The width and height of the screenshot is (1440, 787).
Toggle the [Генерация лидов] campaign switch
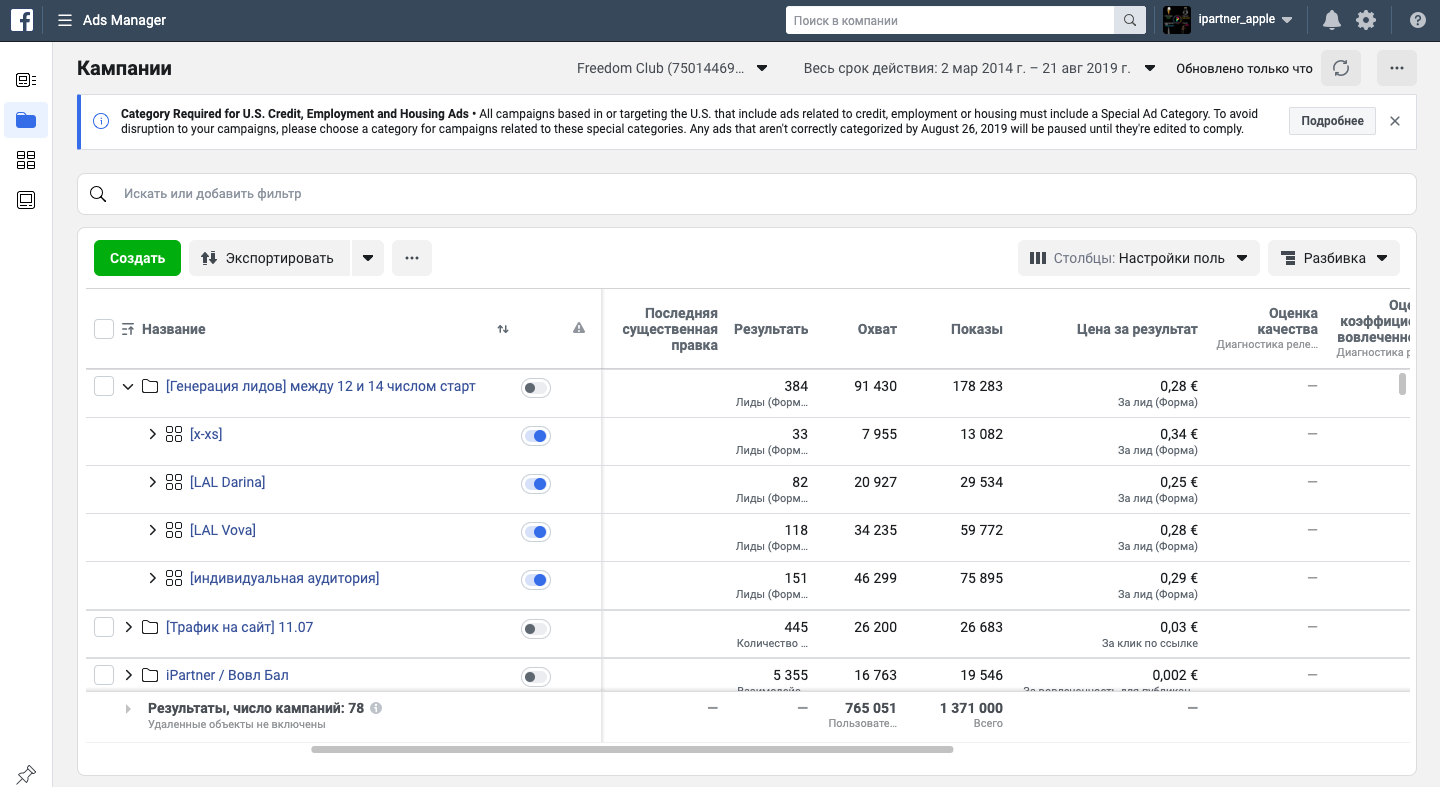(536, 388)
